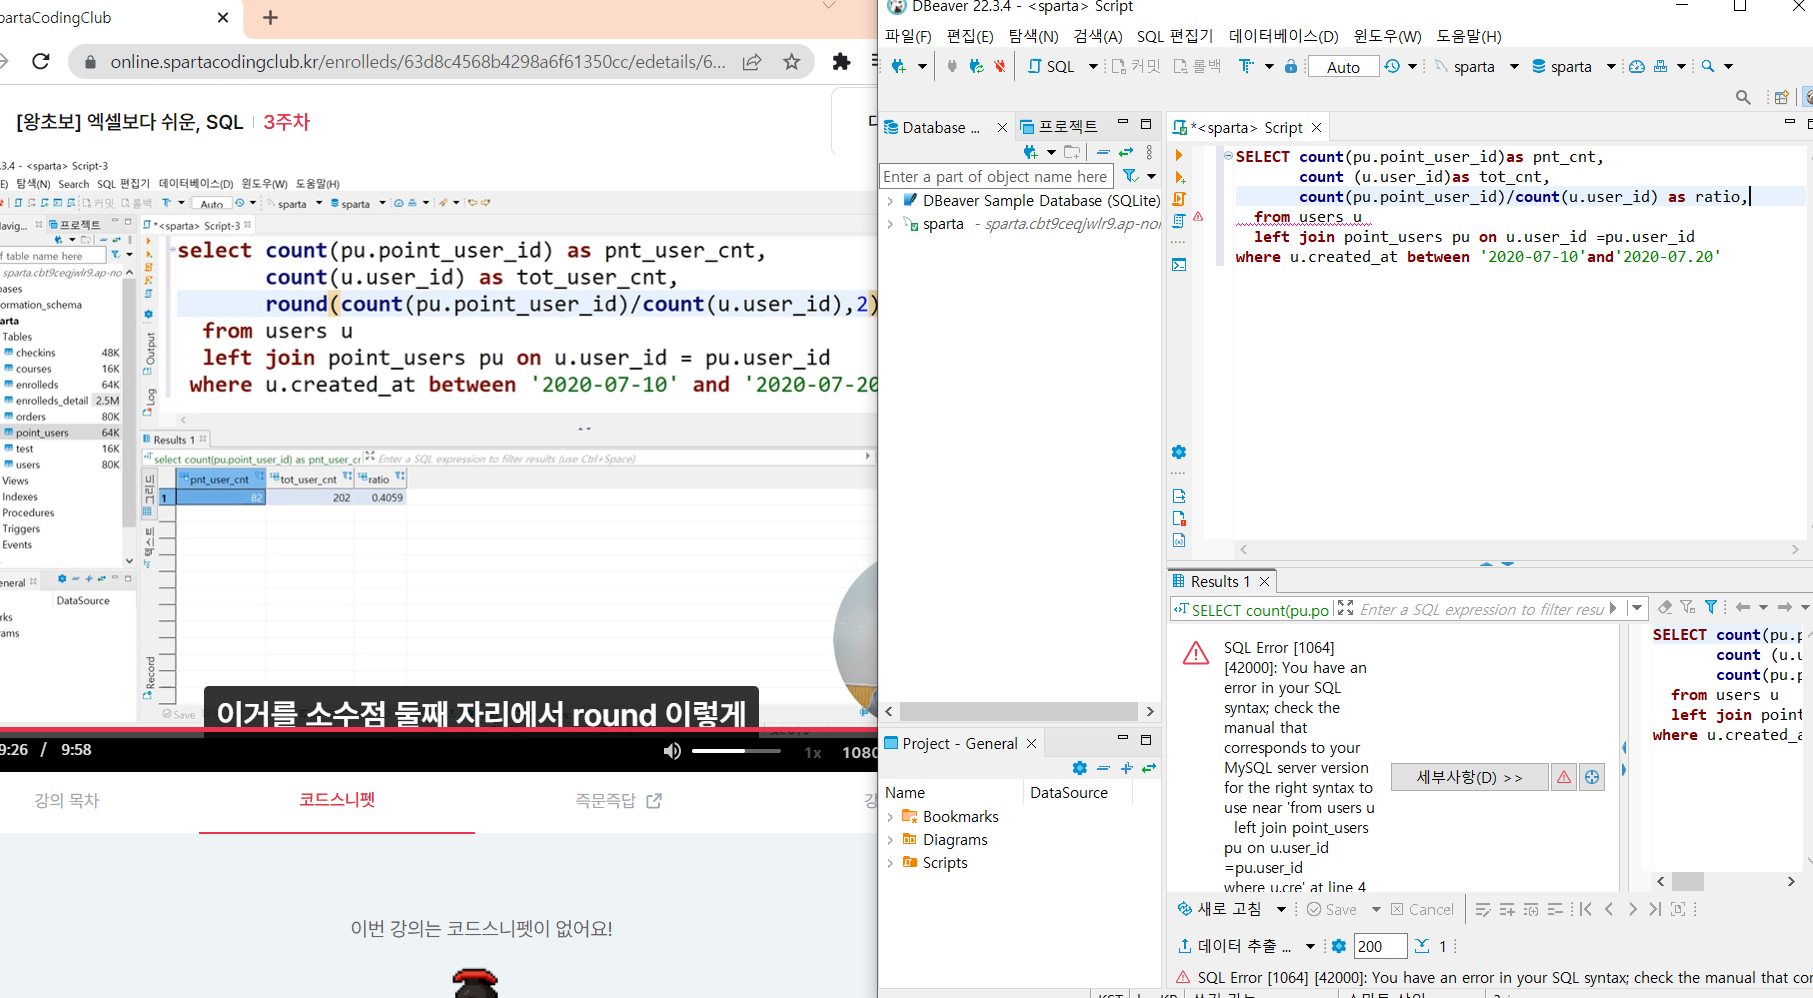Screen dimensions: 1813x998
Task: Open a new SQL editor with the SQL button
Action: pos(1051,66)
